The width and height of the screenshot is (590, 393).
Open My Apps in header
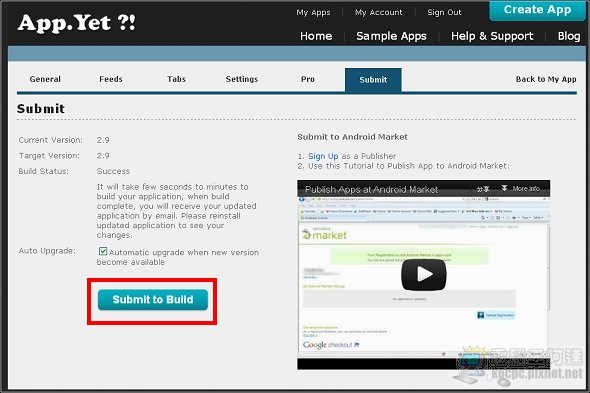[313, 12]
